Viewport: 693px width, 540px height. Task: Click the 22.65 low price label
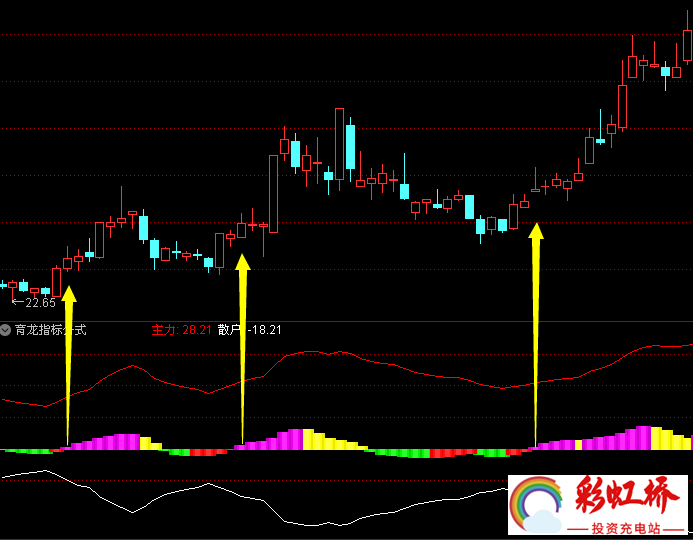[x=36, y=302]
